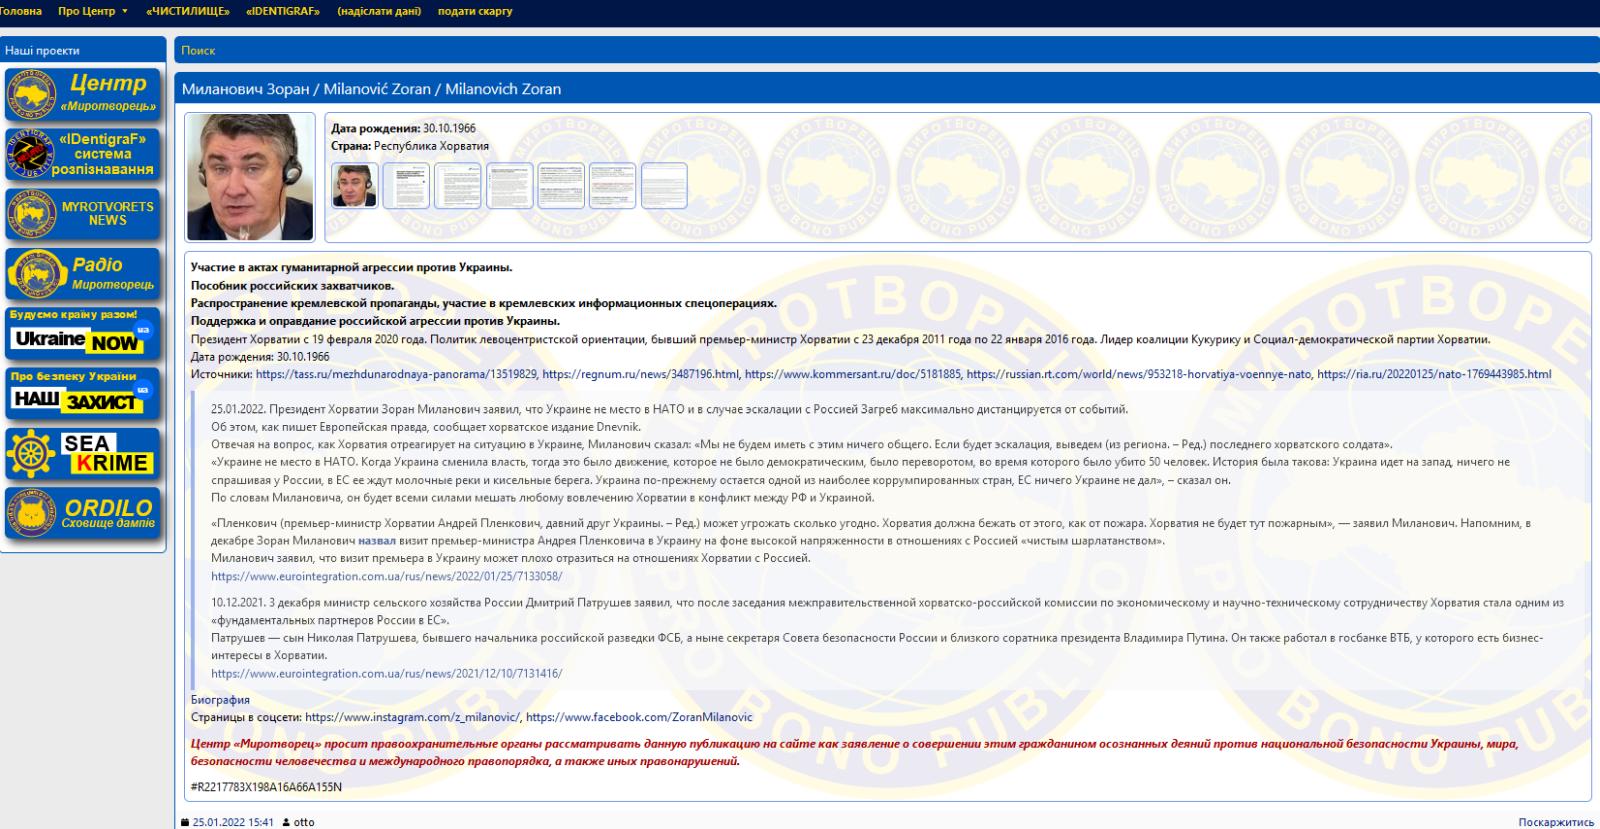Open the «ЧИСТИЛИЩЕ» menu item

tap(187, 11)
